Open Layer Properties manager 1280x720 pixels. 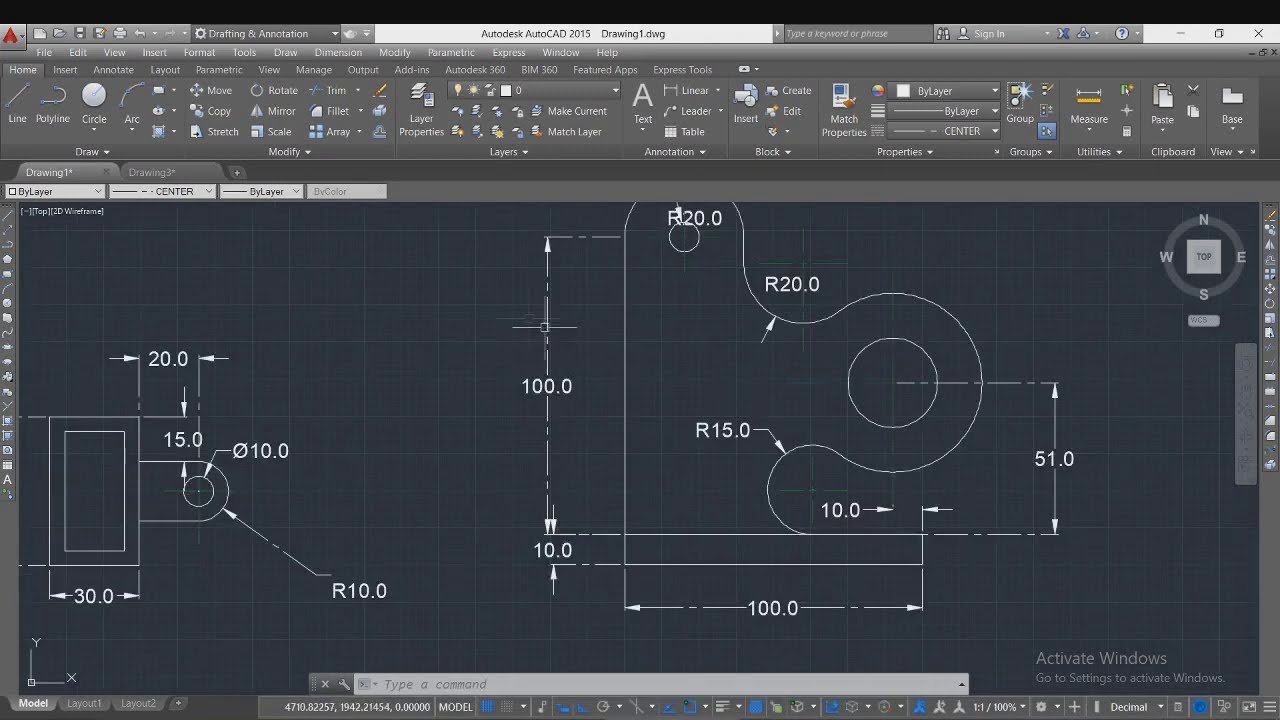[x=421, y=110]
